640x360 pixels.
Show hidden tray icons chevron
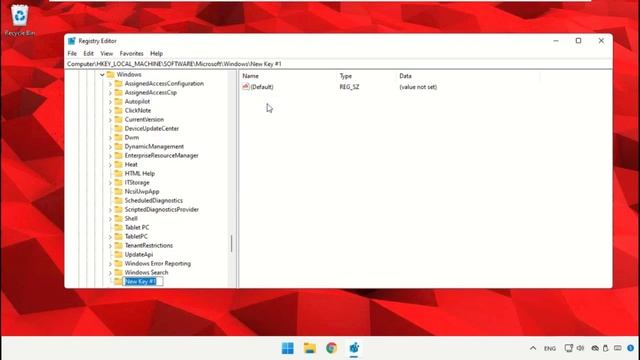click(x=533, y=348)
